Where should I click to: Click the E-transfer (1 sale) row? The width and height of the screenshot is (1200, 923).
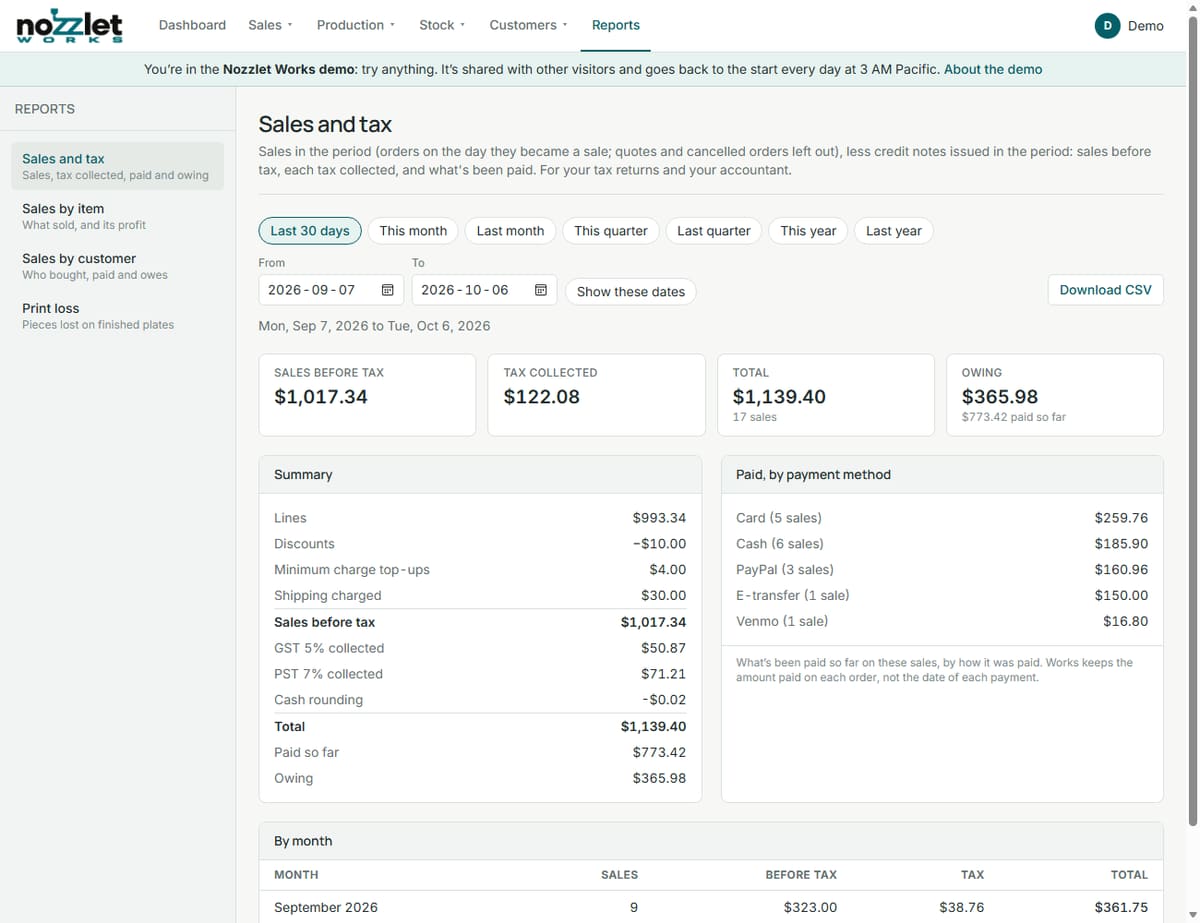[x=942, y=595]
